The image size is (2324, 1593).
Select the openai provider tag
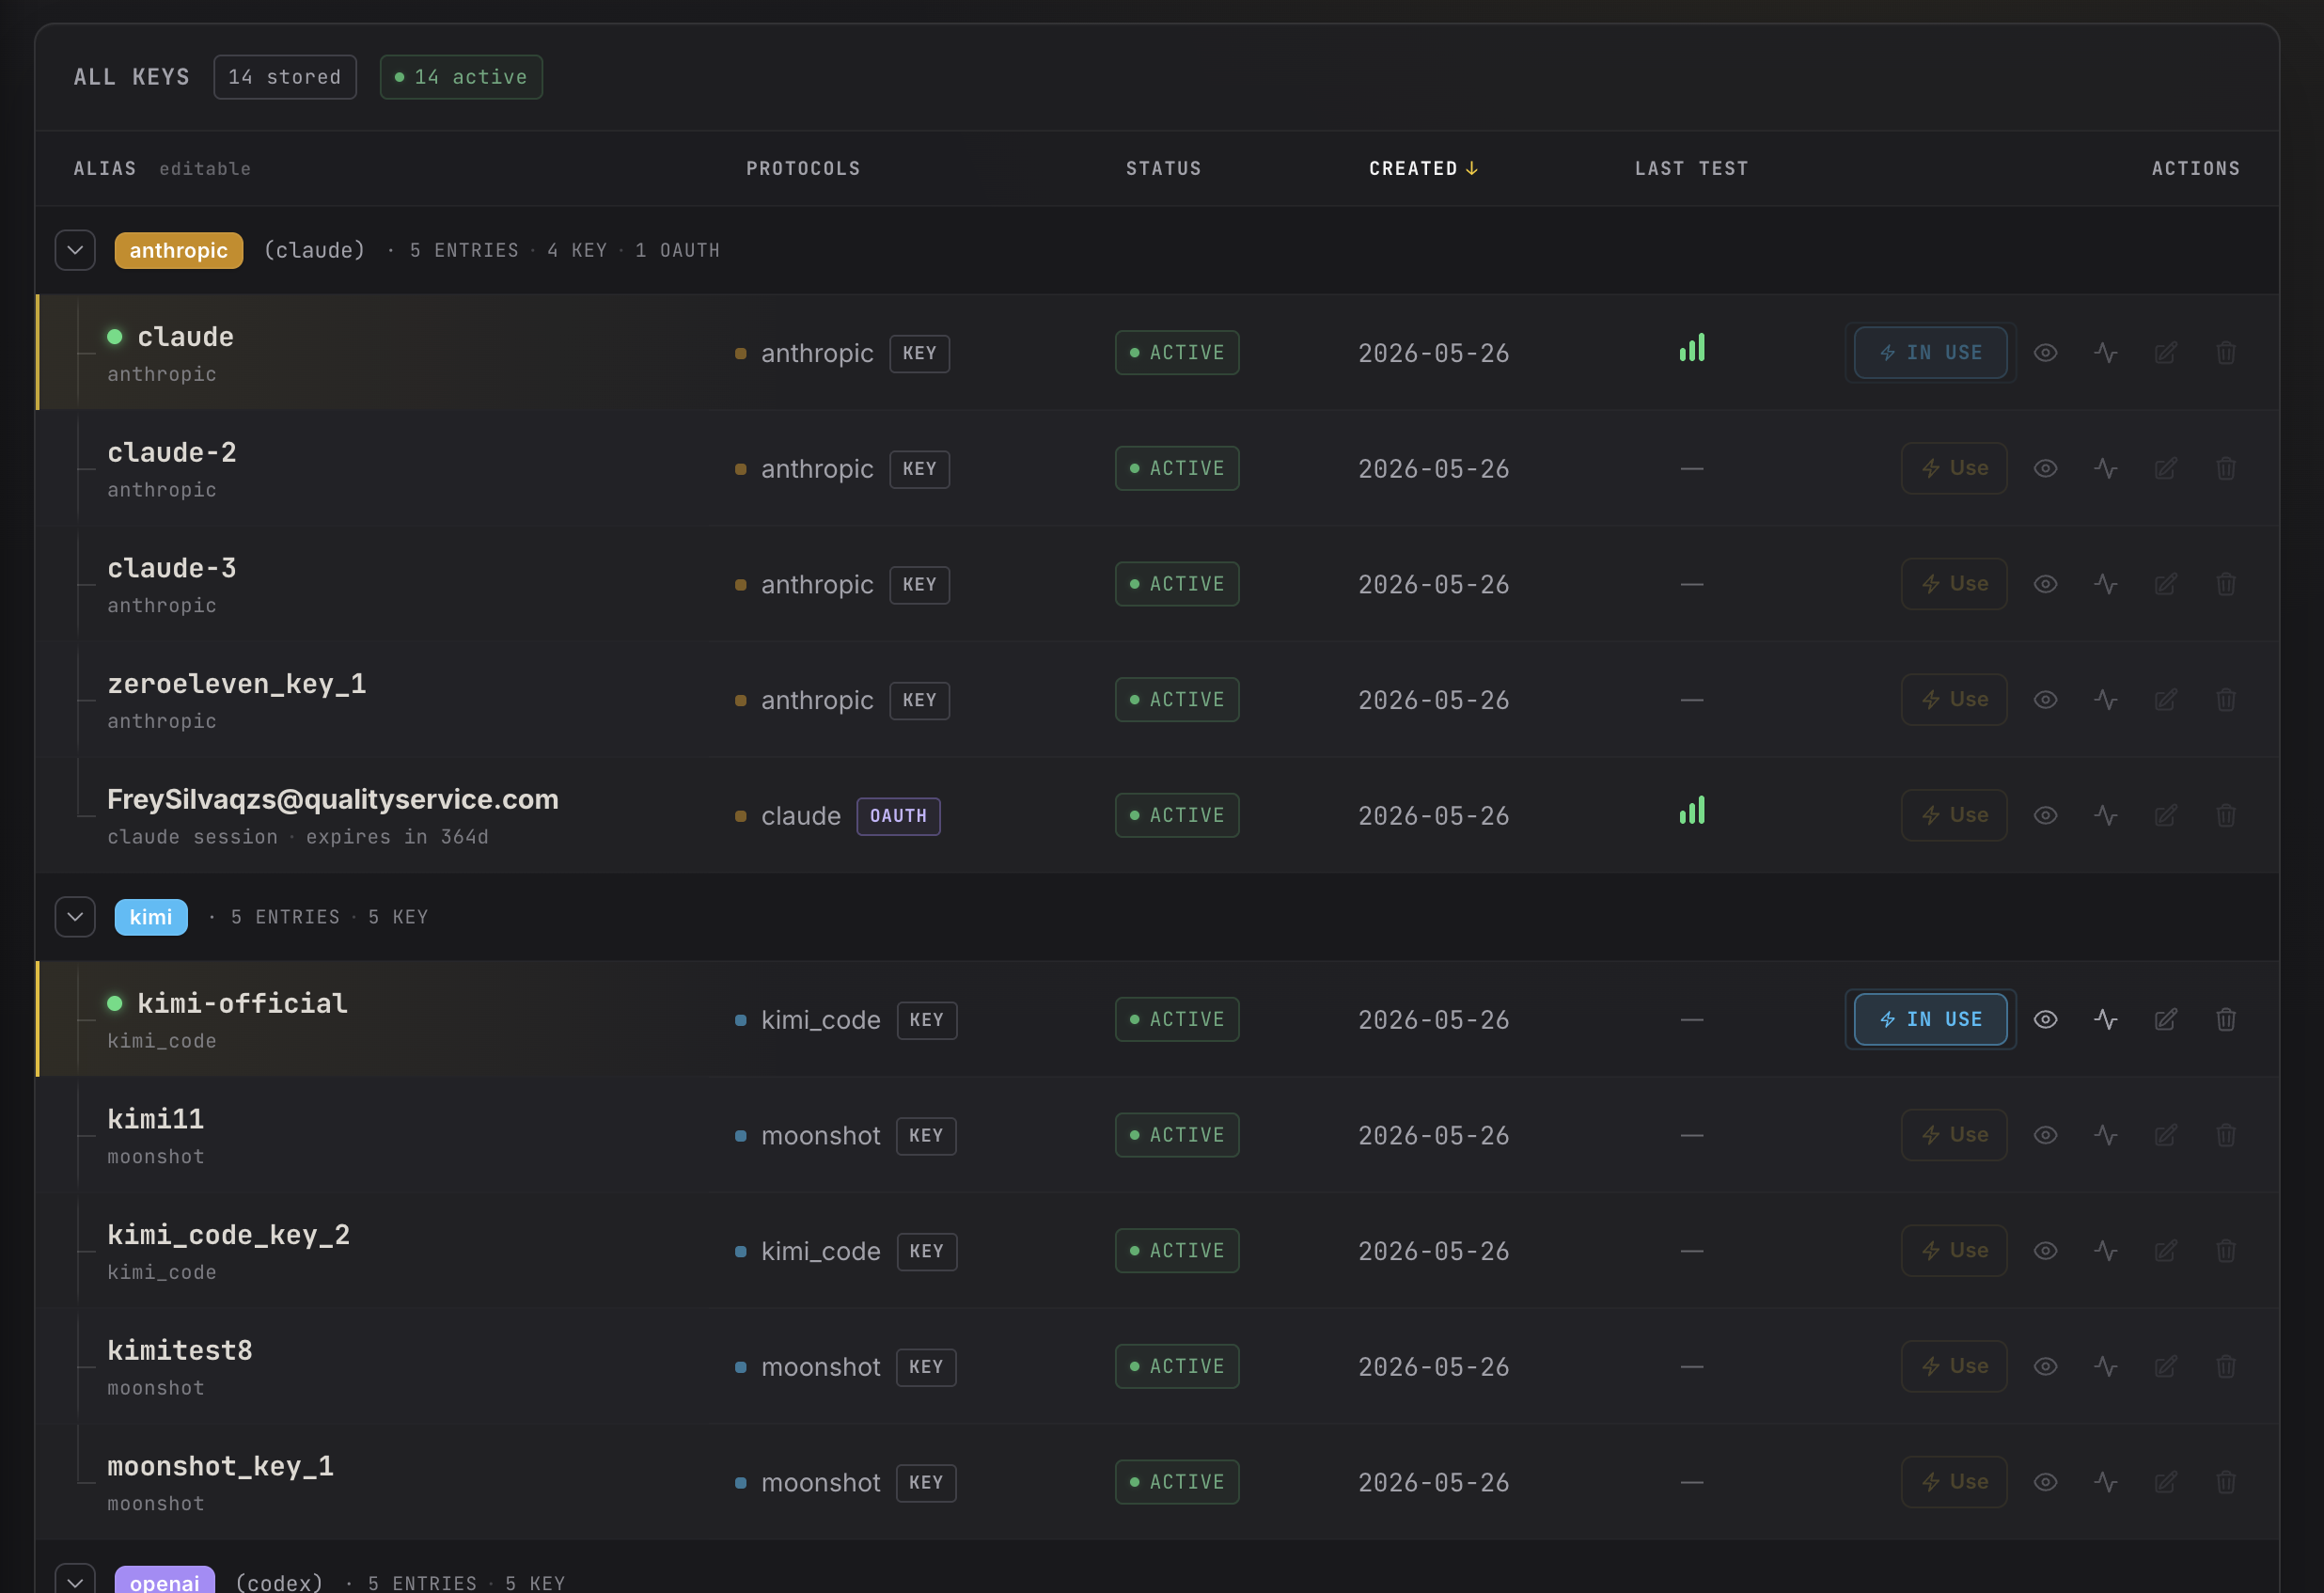click(165, 1580)
